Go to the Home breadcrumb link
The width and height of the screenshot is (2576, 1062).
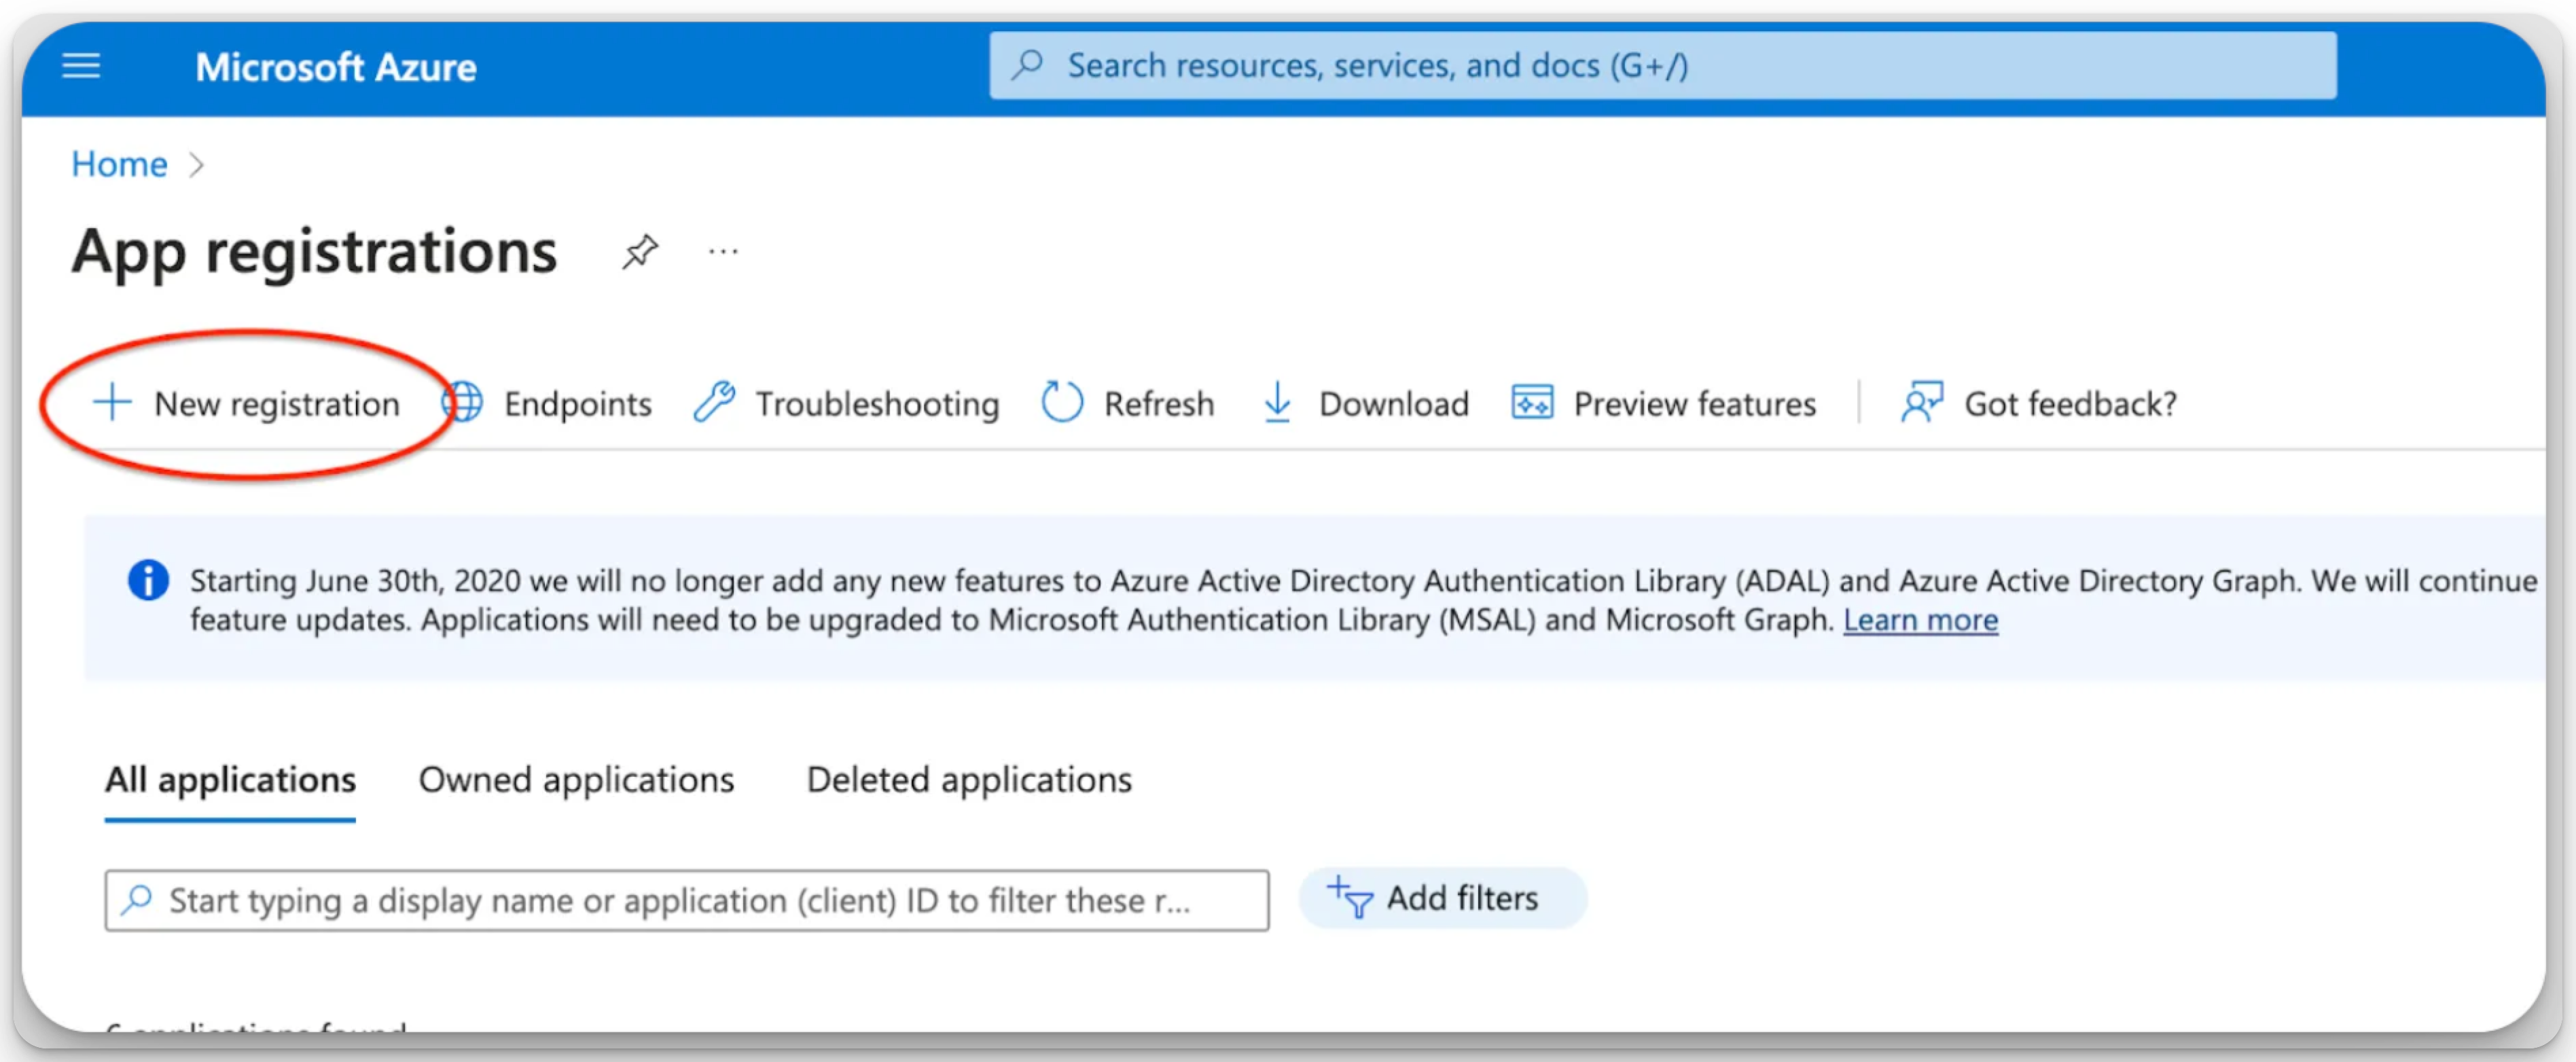point(119,164)
